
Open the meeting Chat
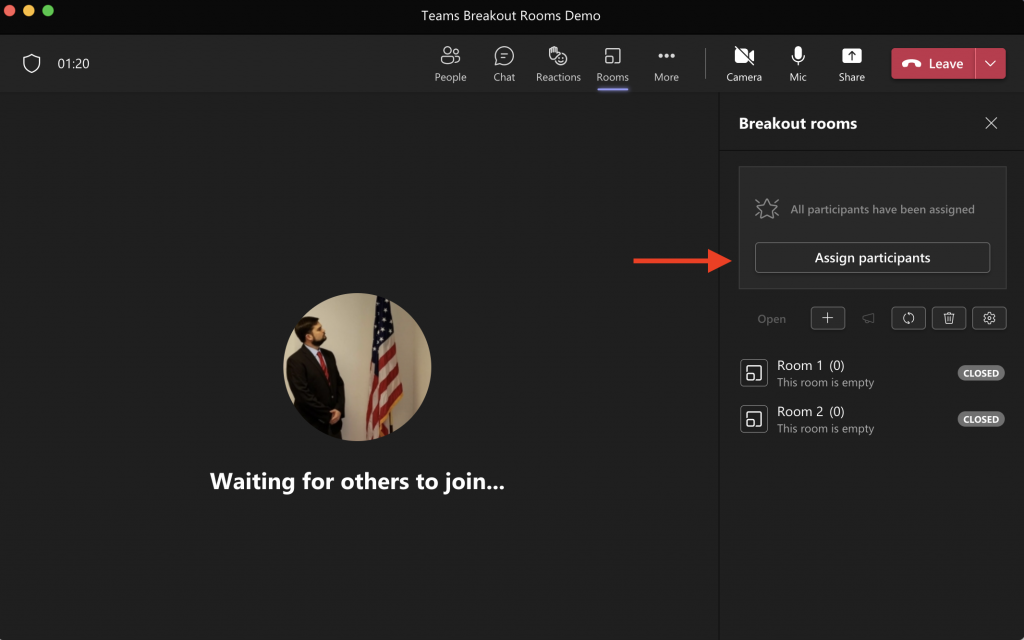[x=504, y=64]
